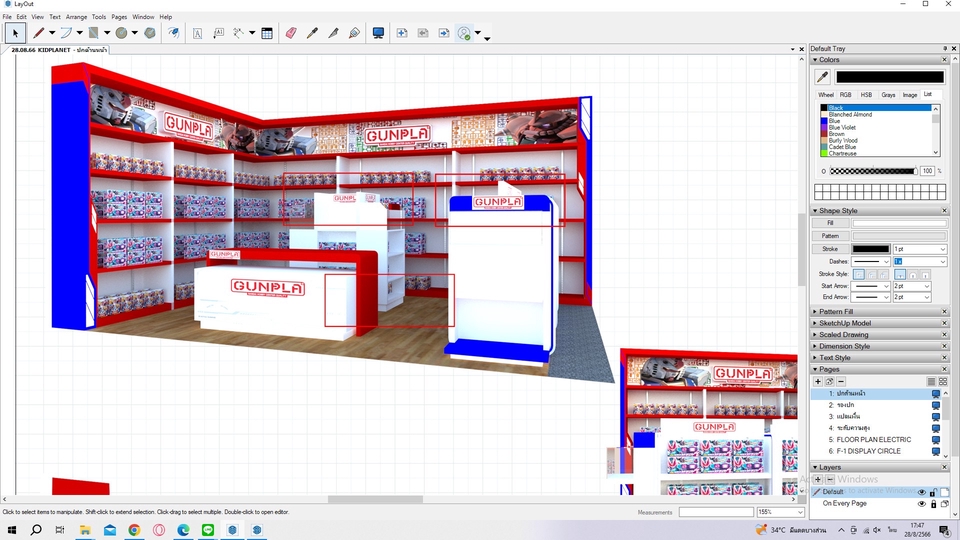Switch Pages panel to thumbnail view
Image resolution: width=960 pixels, height=540 pixels.
tap(943, 381)
